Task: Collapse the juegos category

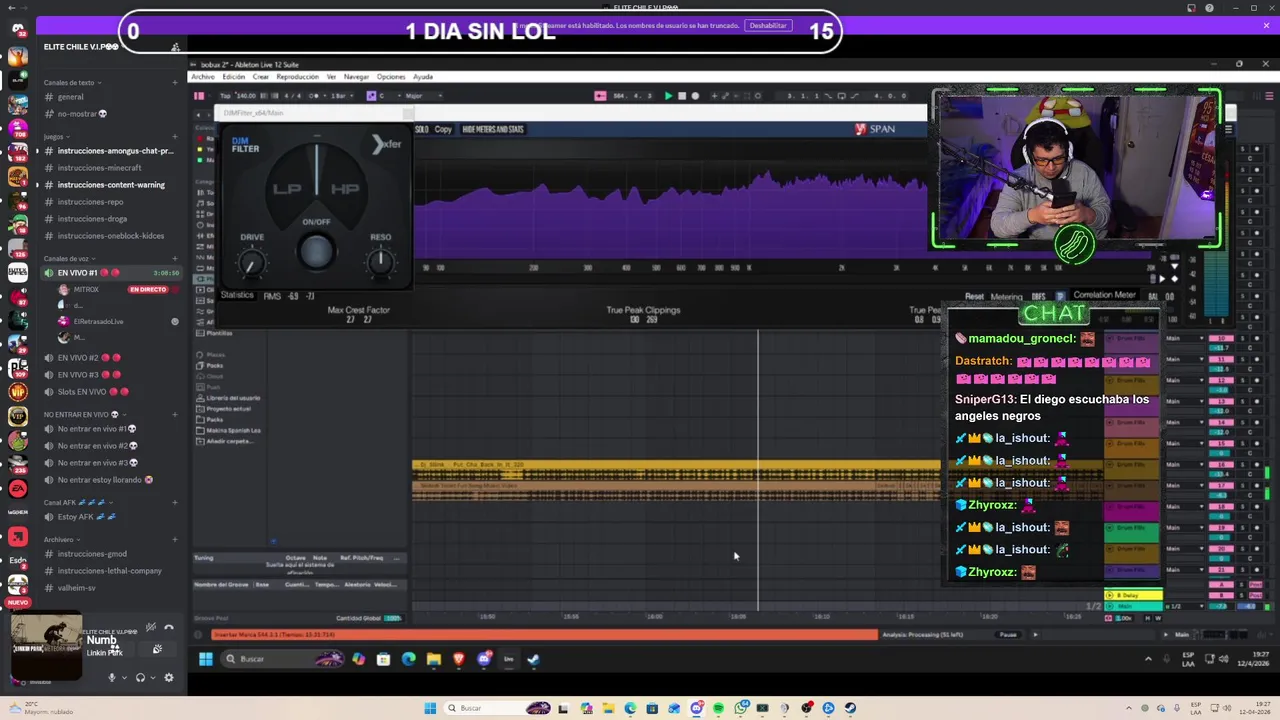Action: click(56, 136)
